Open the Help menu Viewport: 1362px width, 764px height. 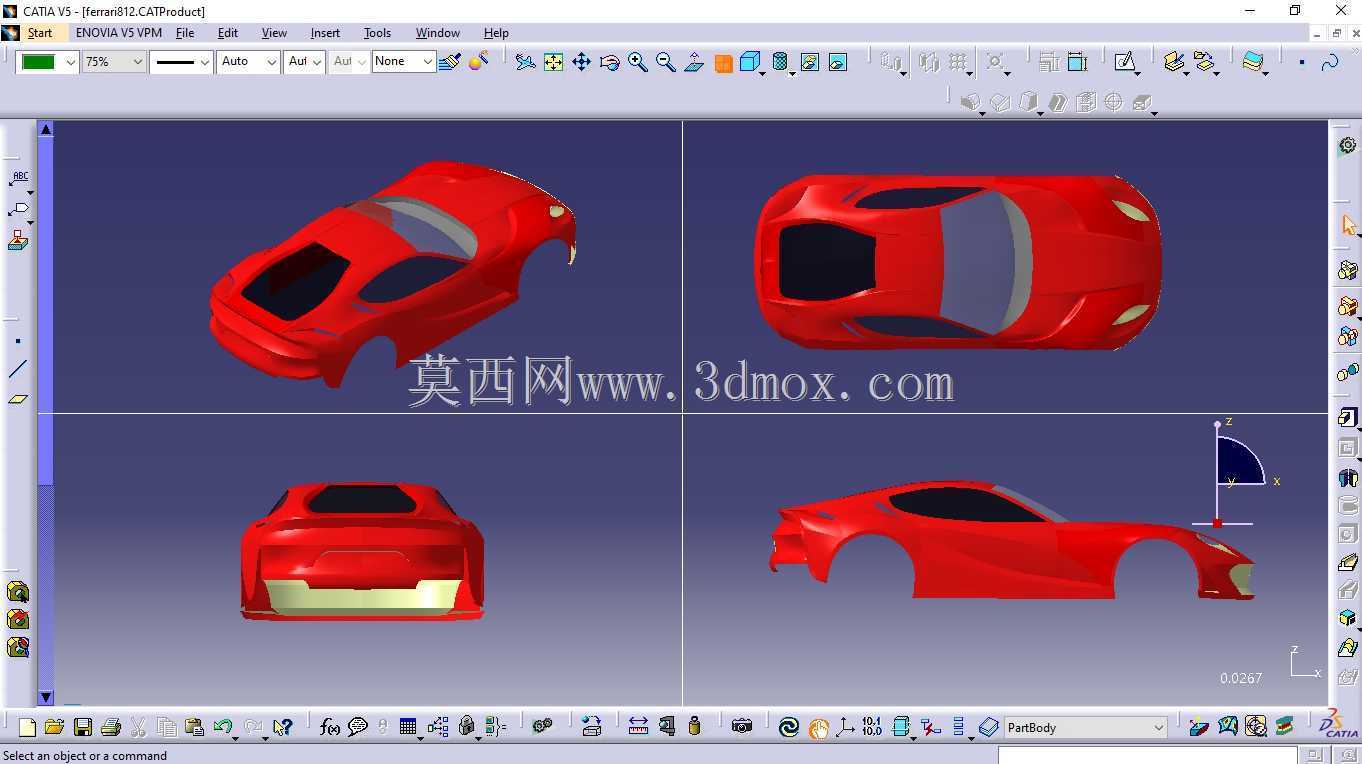(x=496, y=33)
